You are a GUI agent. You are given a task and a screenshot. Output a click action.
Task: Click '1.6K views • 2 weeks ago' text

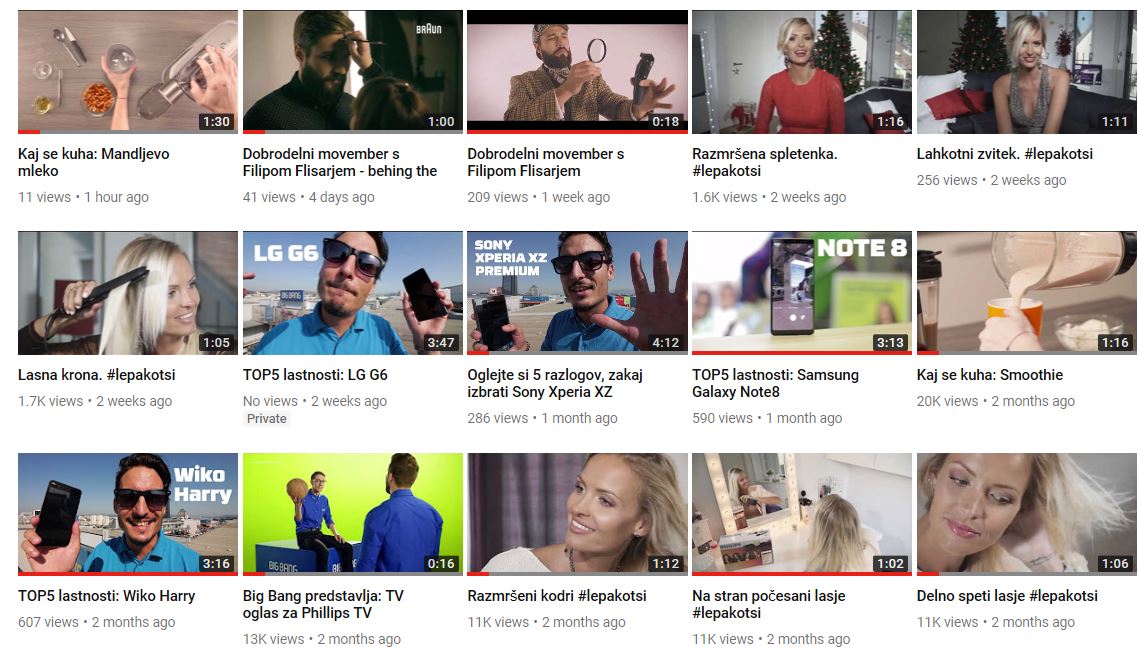[769, 197]
